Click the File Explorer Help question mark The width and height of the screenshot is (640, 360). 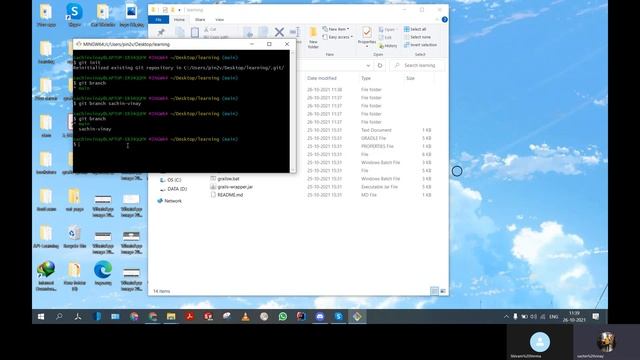click(x=444, y=19)
